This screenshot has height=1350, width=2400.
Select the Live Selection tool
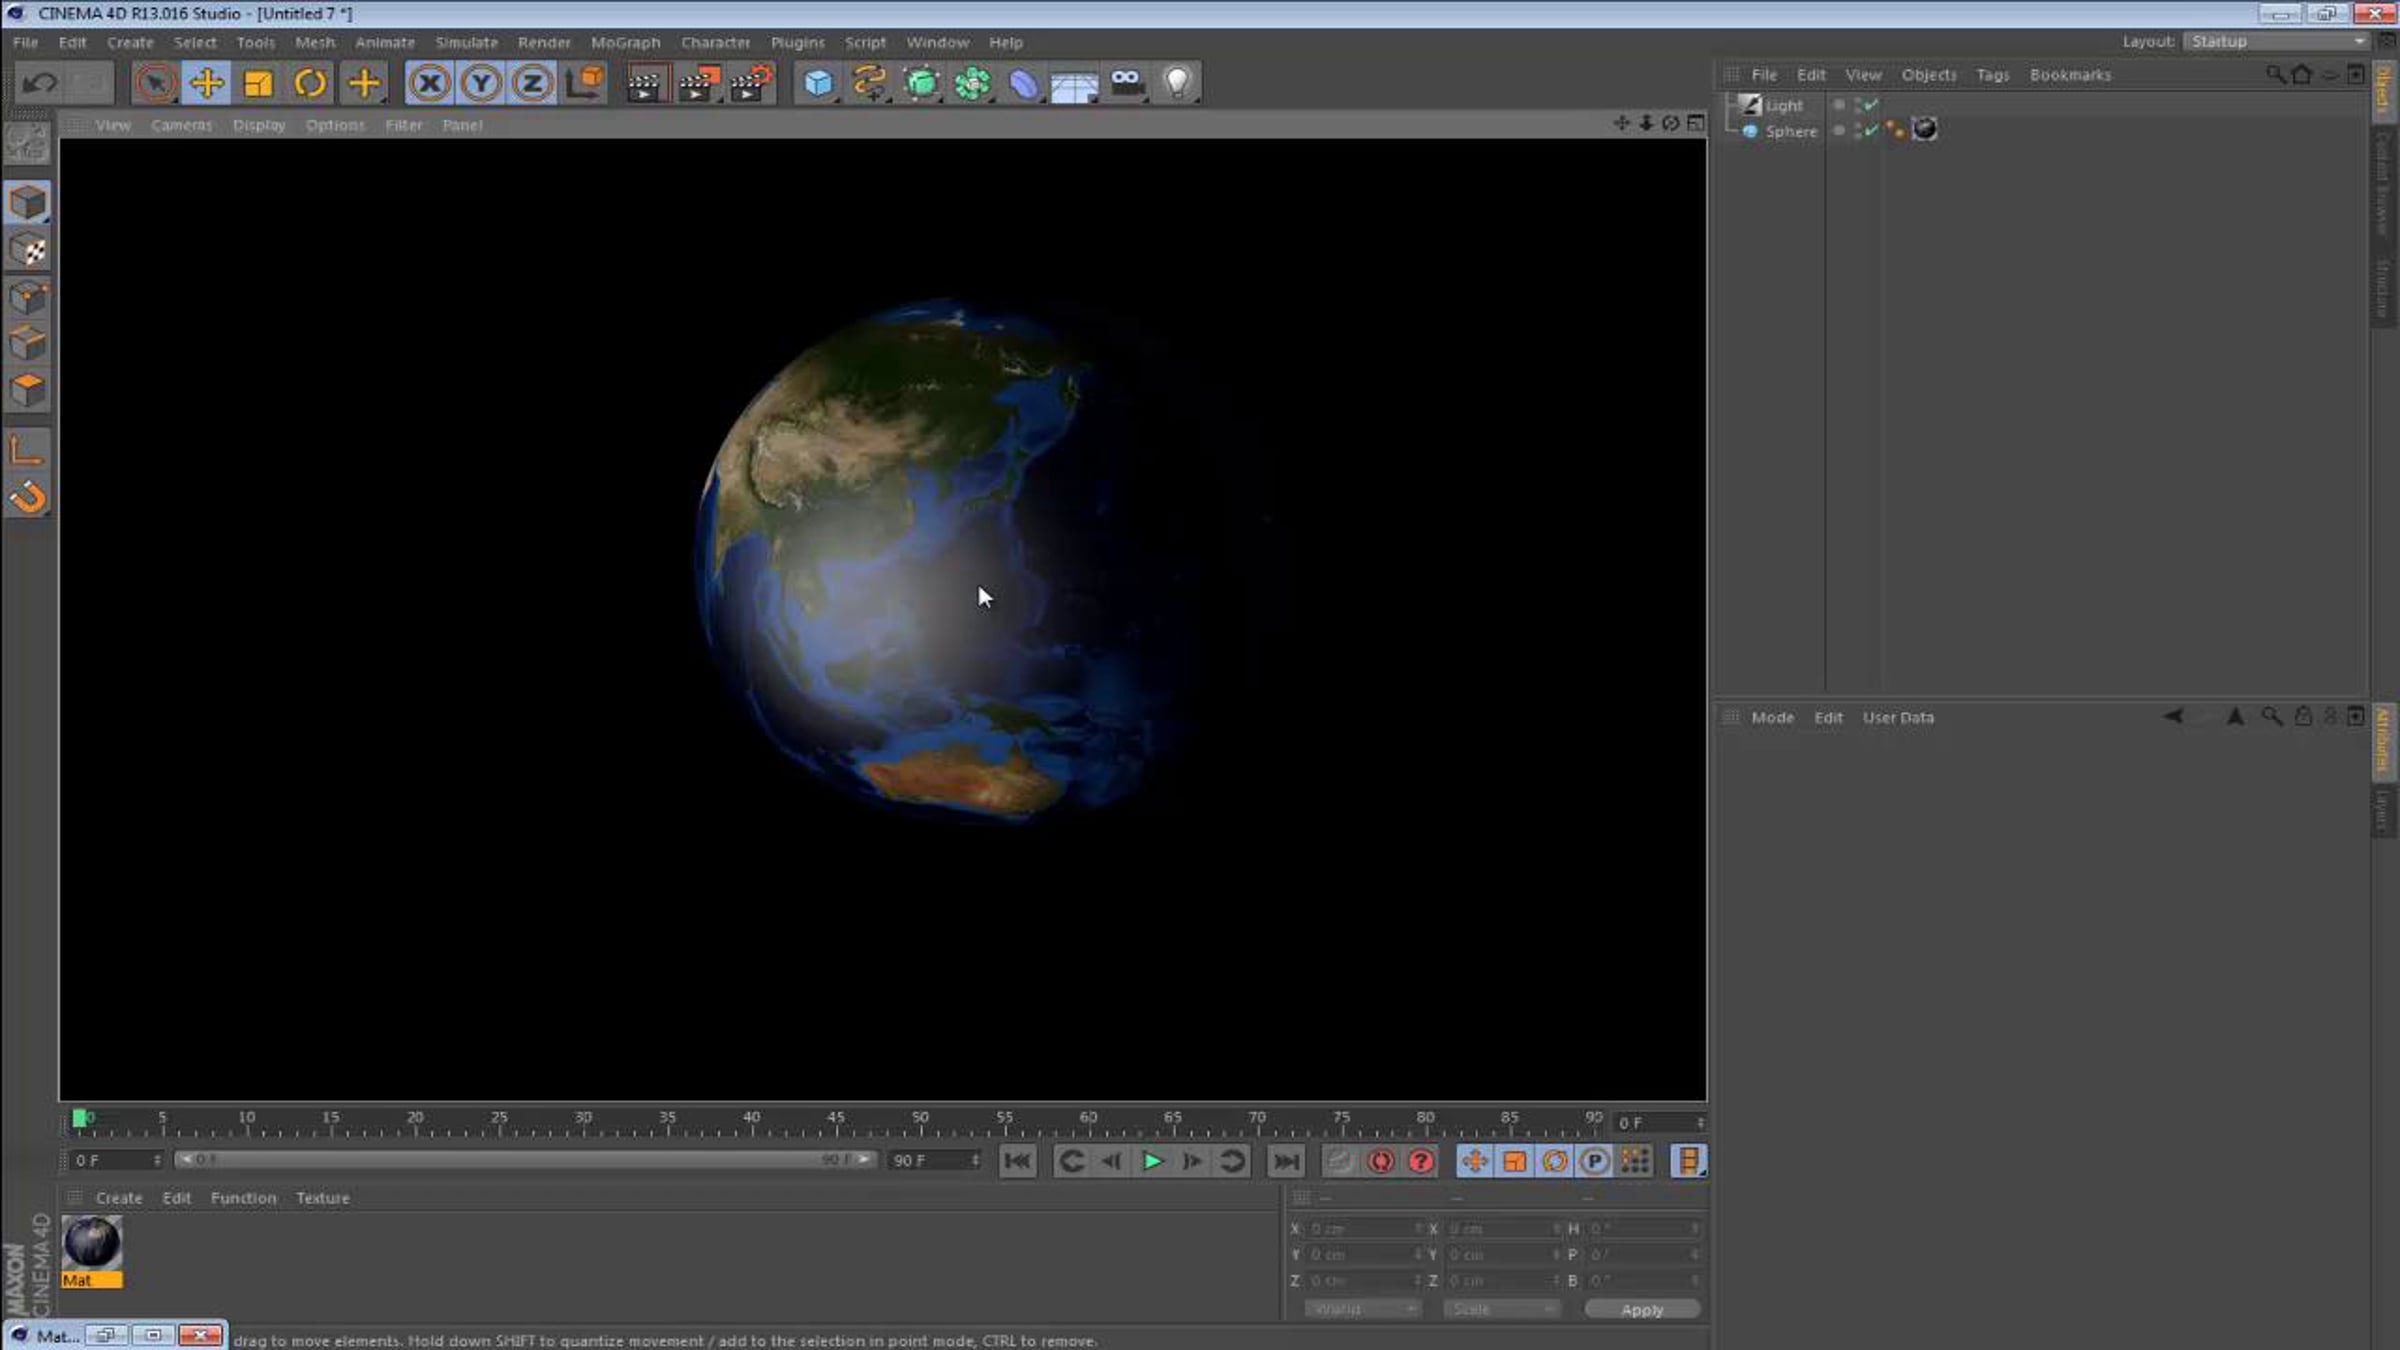click(155, 83)
